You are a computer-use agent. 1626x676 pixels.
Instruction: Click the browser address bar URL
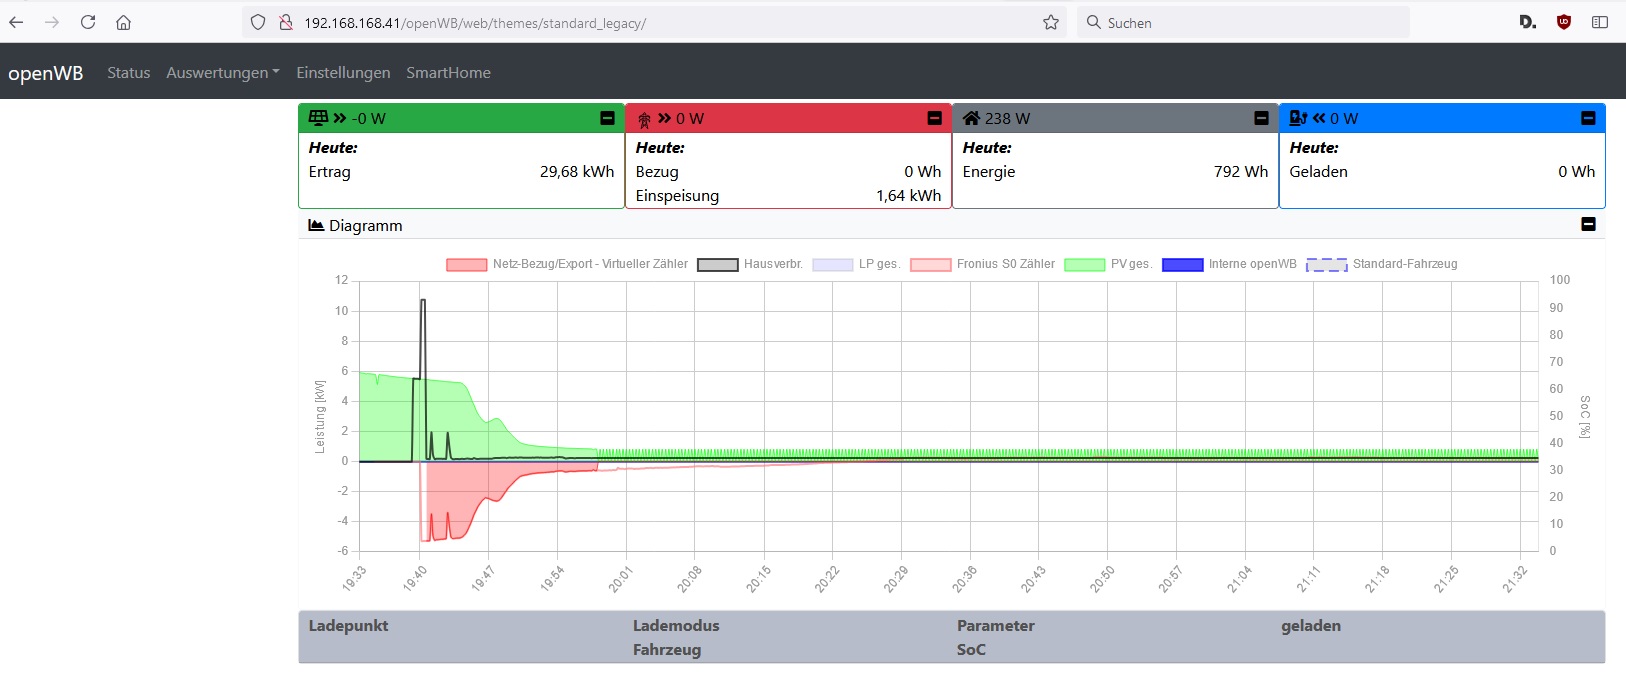[475, 23]
